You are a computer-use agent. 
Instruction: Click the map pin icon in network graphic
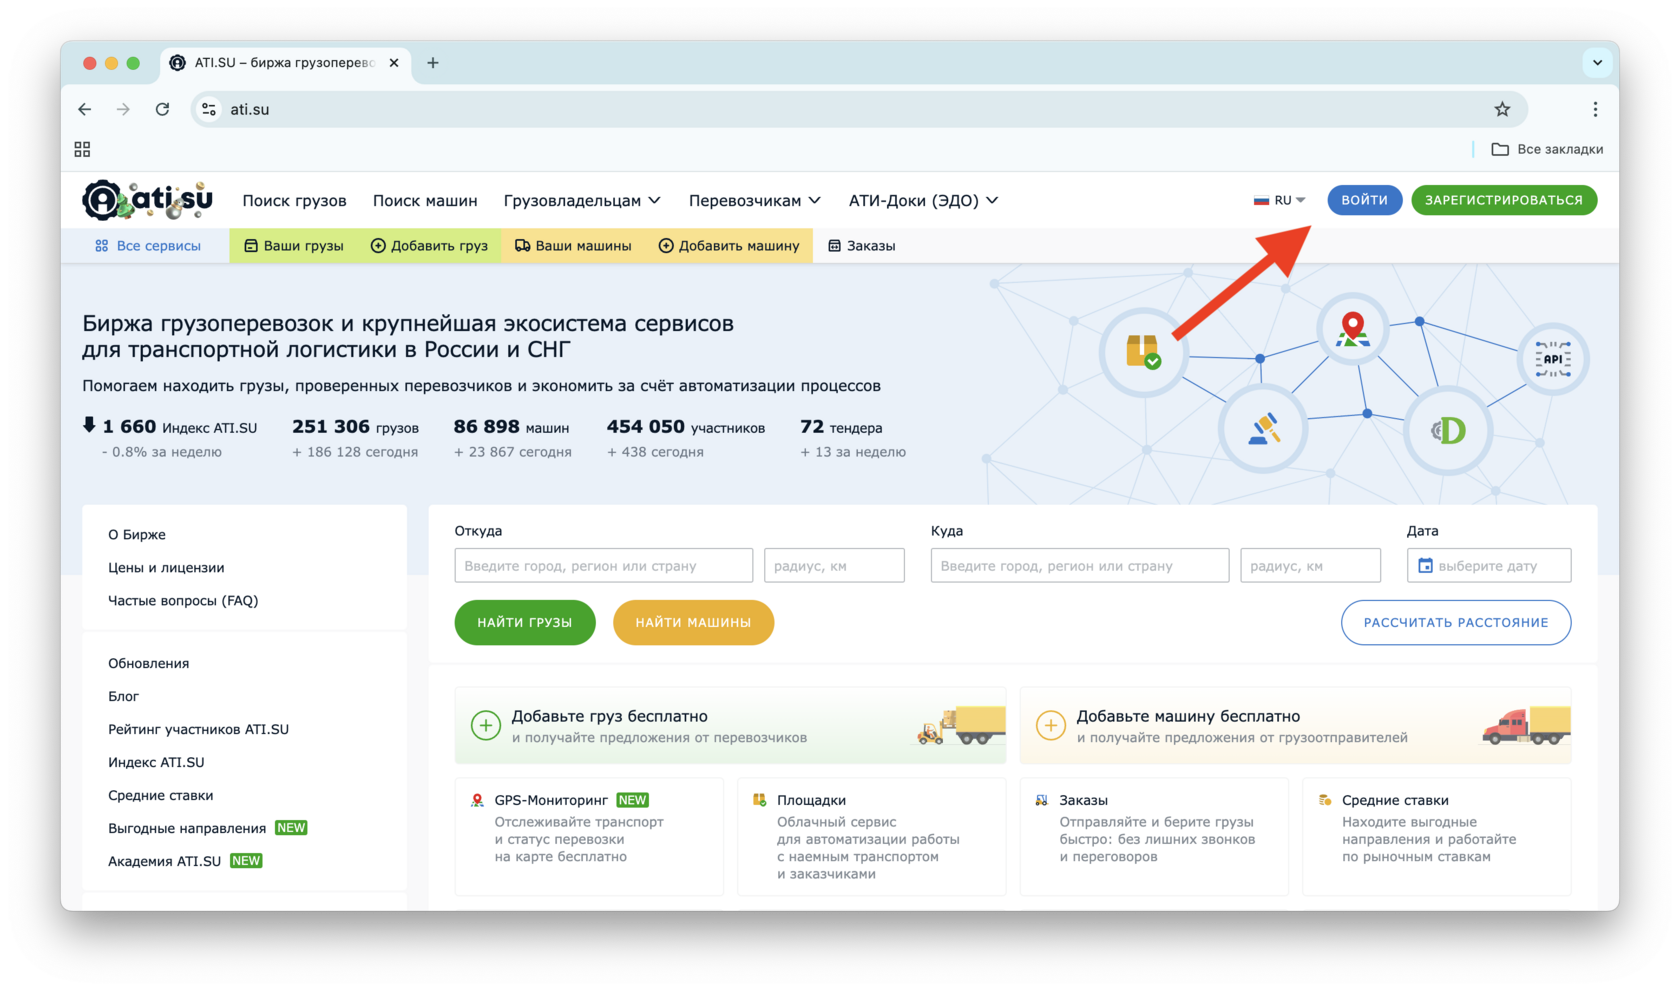click(x=1352, y=329)
